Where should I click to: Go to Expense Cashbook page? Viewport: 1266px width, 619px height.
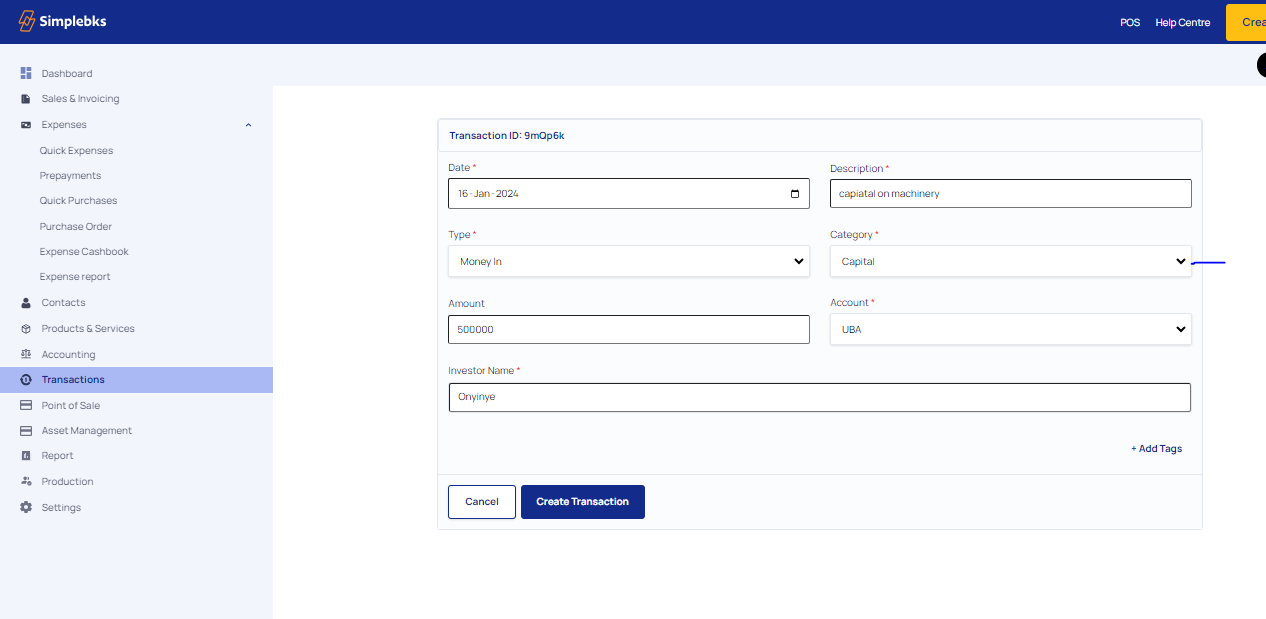[x=84, y=252]
